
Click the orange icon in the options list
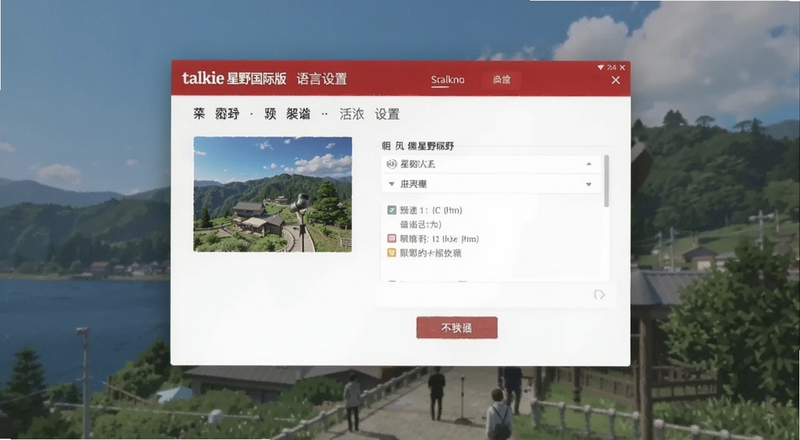coord(392,253)
